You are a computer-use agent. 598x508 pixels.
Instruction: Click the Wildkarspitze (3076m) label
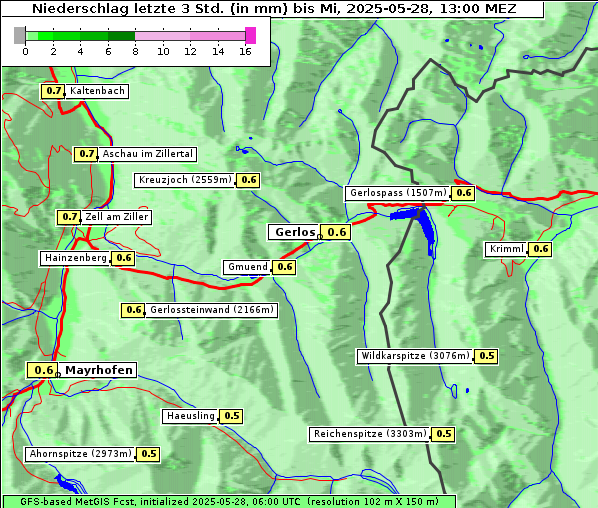pos(415,356)
